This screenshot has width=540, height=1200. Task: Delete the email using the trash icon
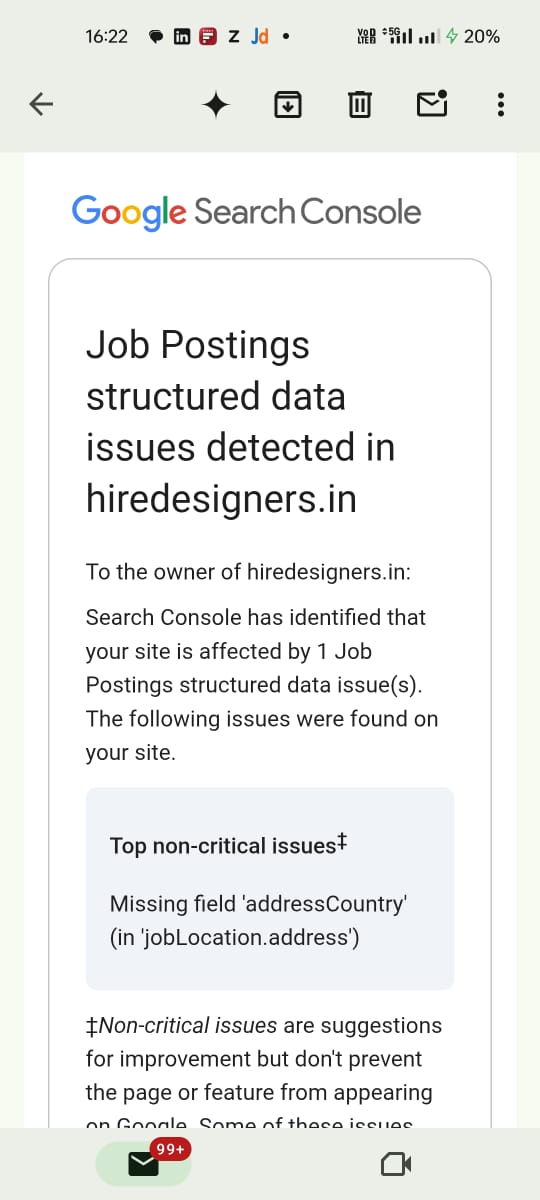click(360, 104)
